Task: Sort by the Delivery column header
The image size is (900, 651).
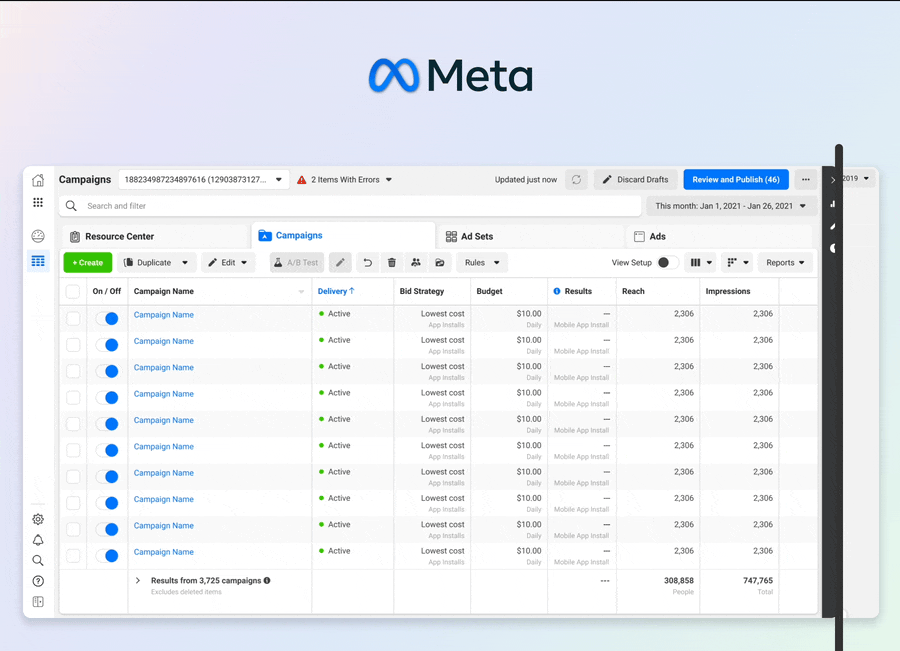Action: 336,291
